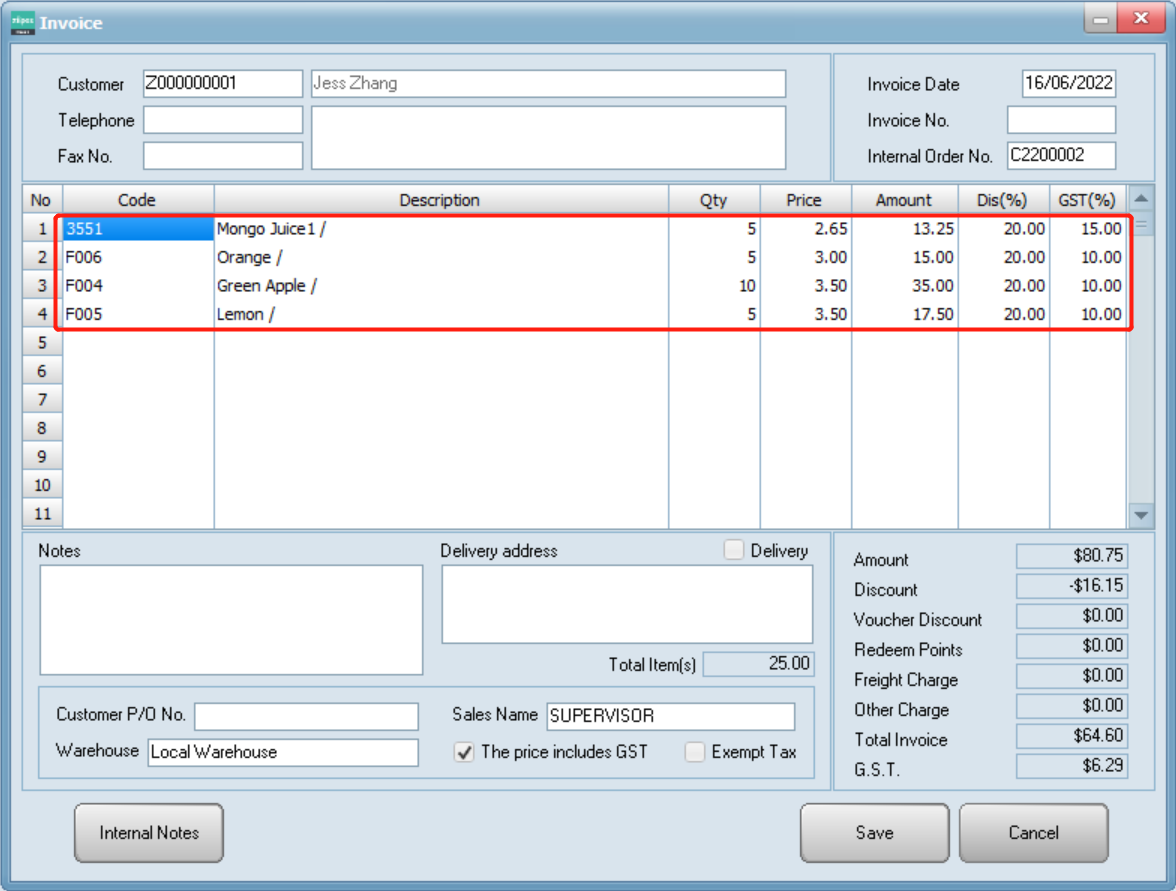Click the Customer P/O No. field

[x=305, y=716]
